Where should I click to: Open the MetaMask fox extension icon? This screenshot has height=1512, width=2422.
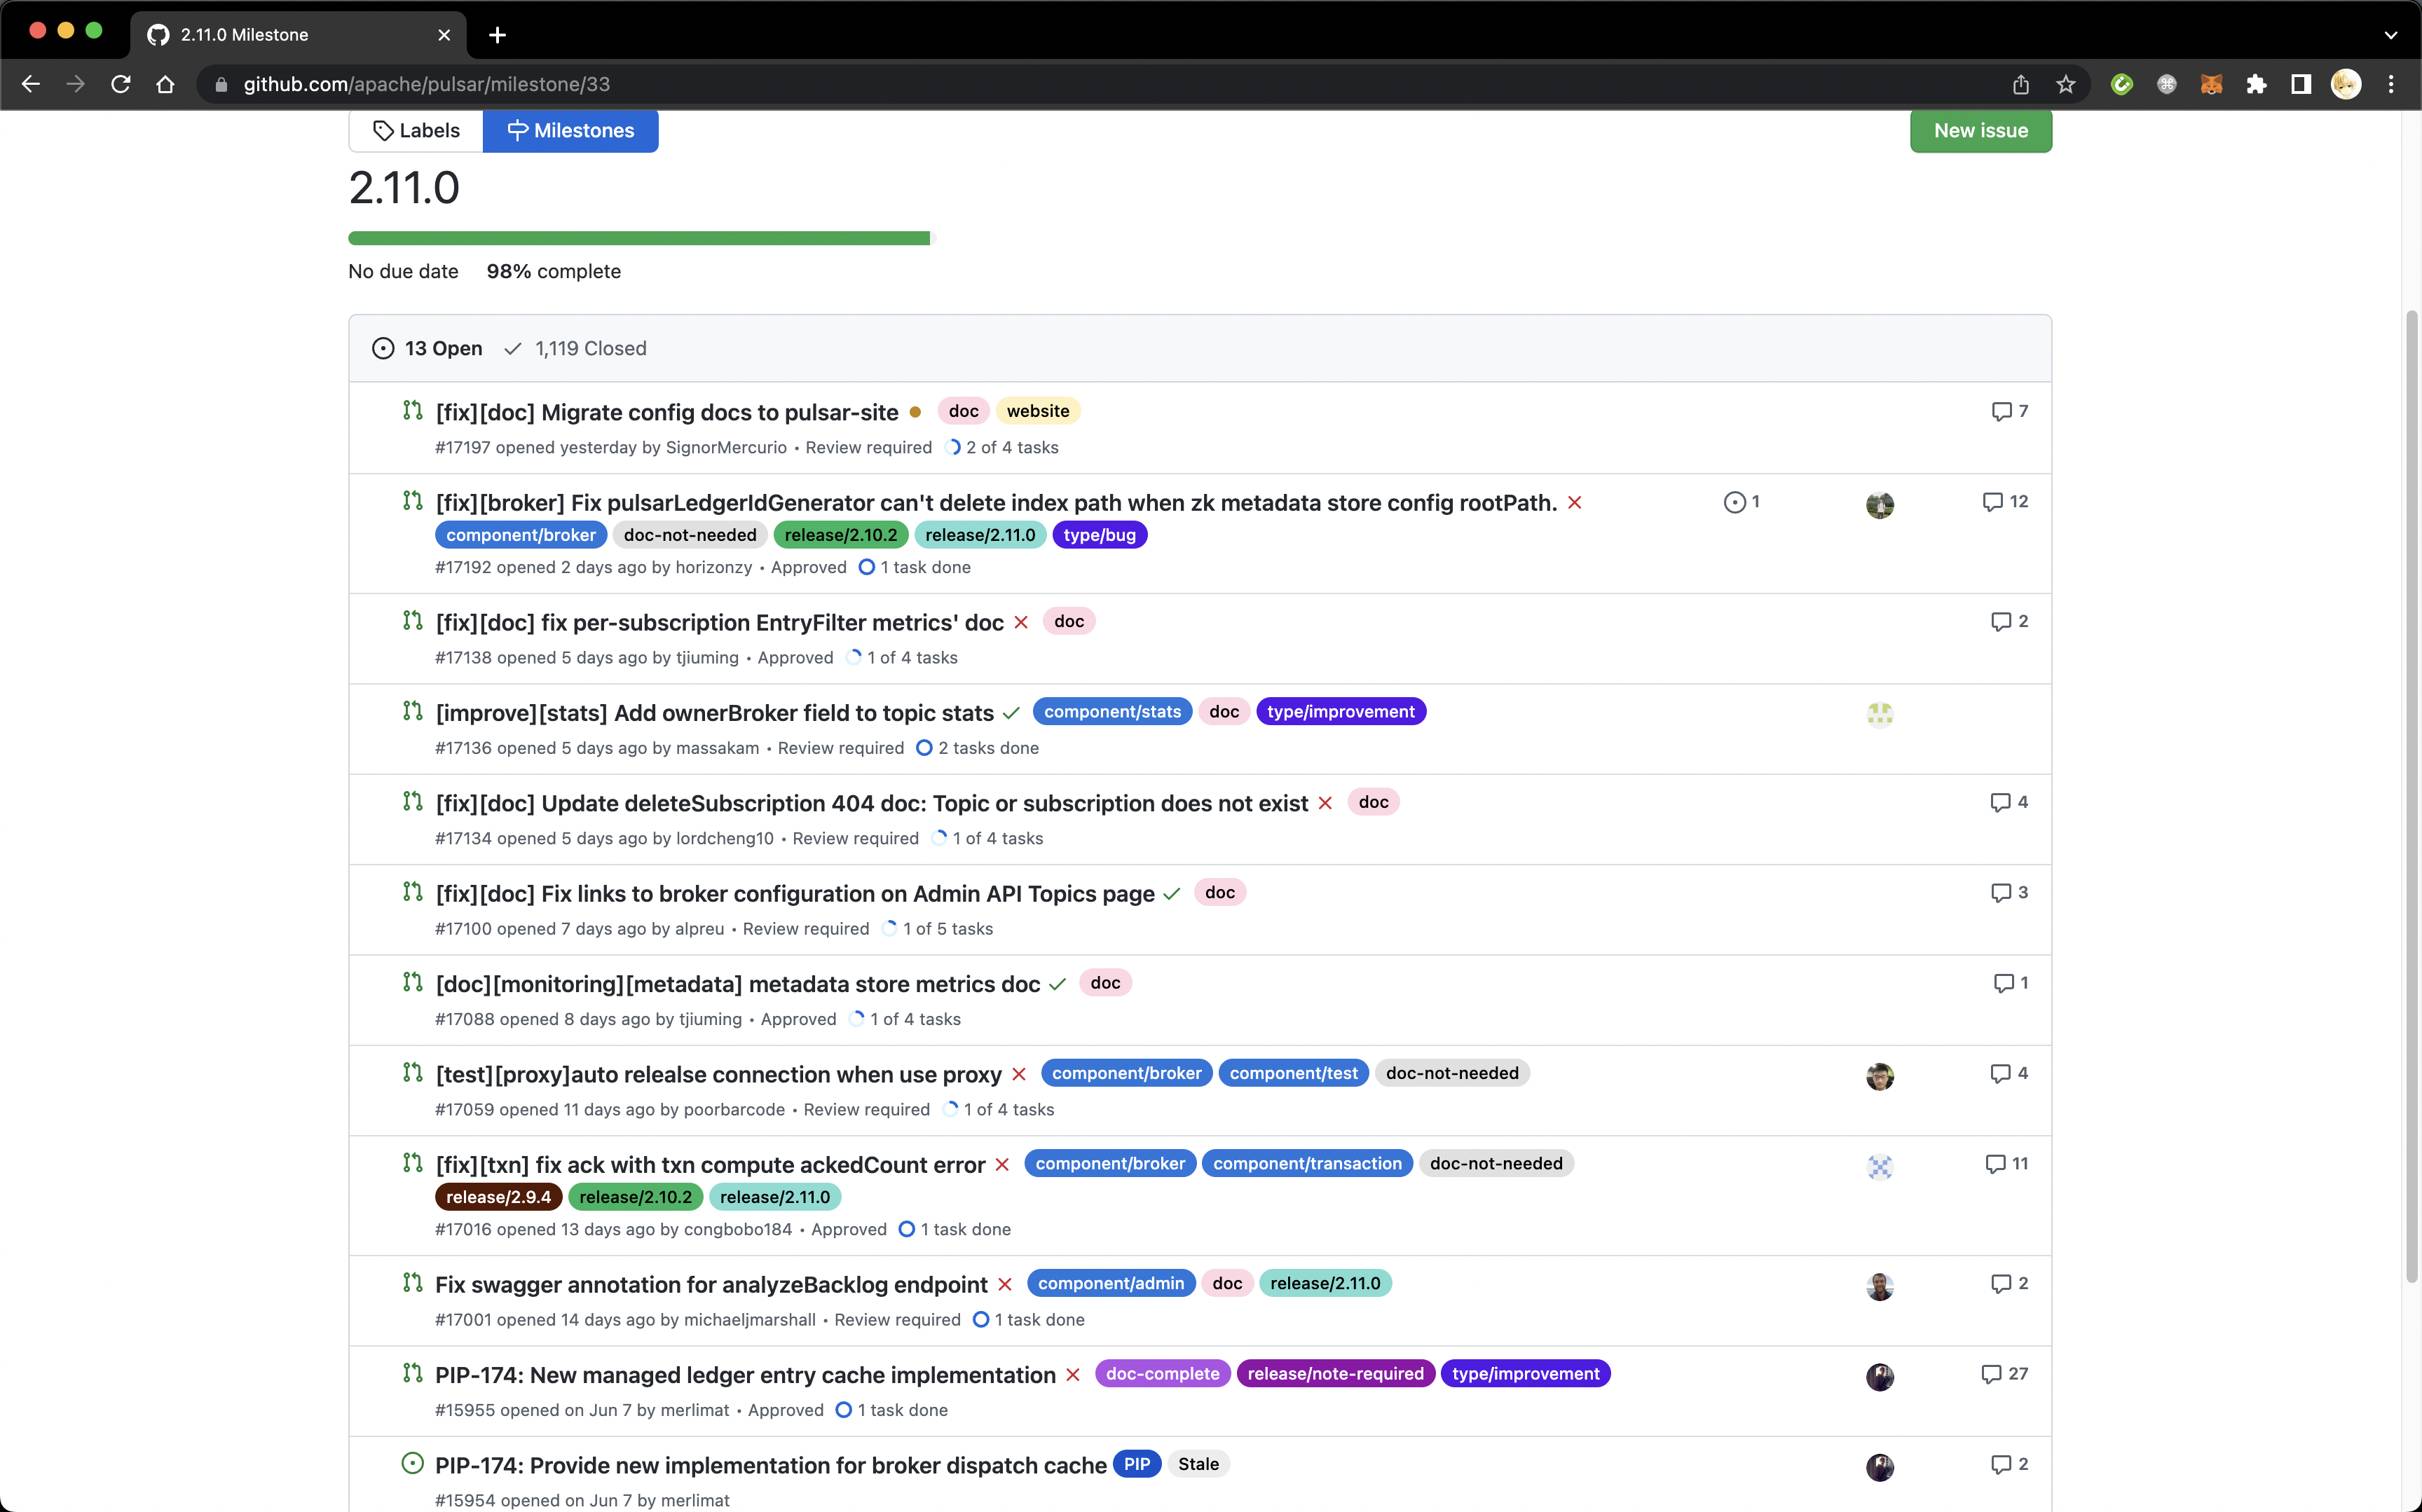click(2212, 84)
